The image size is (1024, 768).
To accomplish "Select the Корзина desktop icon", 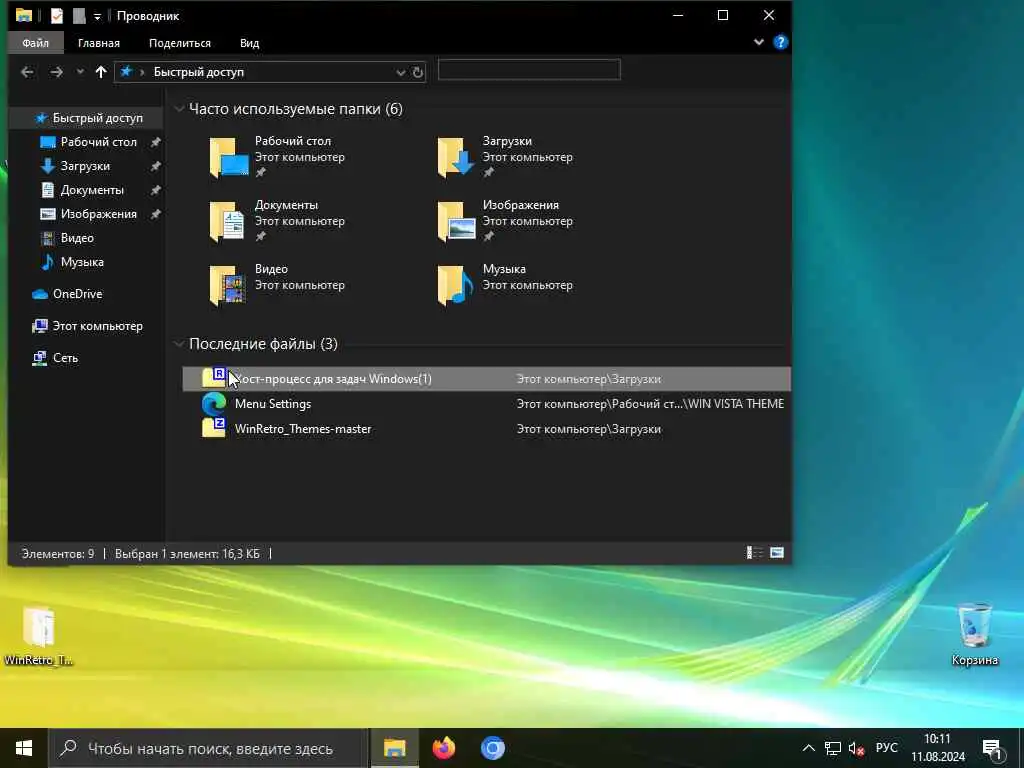I will pyautogui.click(x=974, y=635).
